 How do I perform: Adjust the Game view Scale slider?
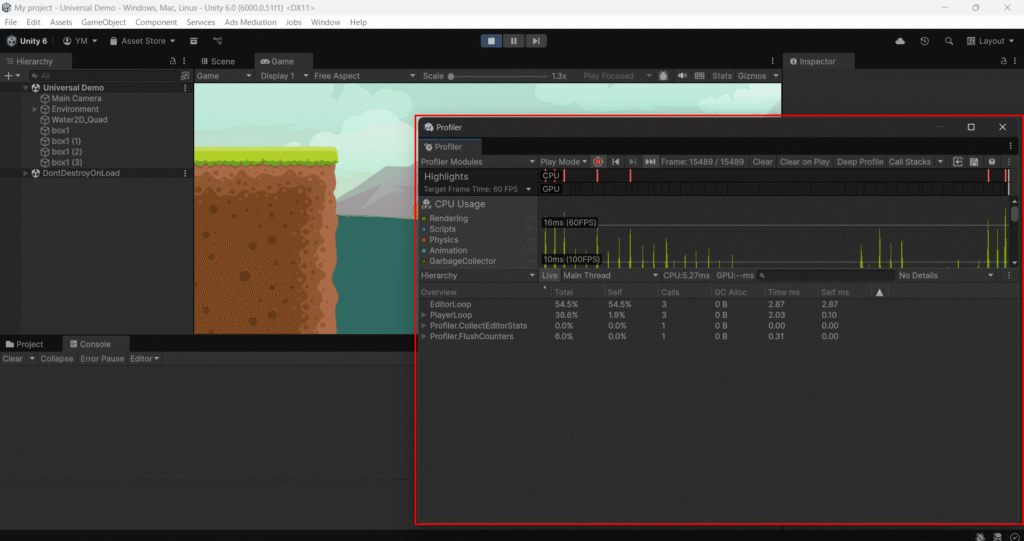point(452,76)
